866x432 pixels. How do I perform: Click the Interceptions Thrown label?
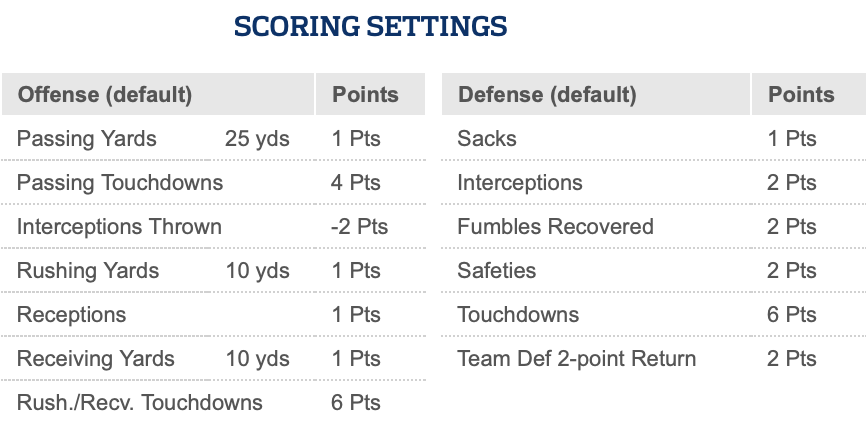click(119, 226)
